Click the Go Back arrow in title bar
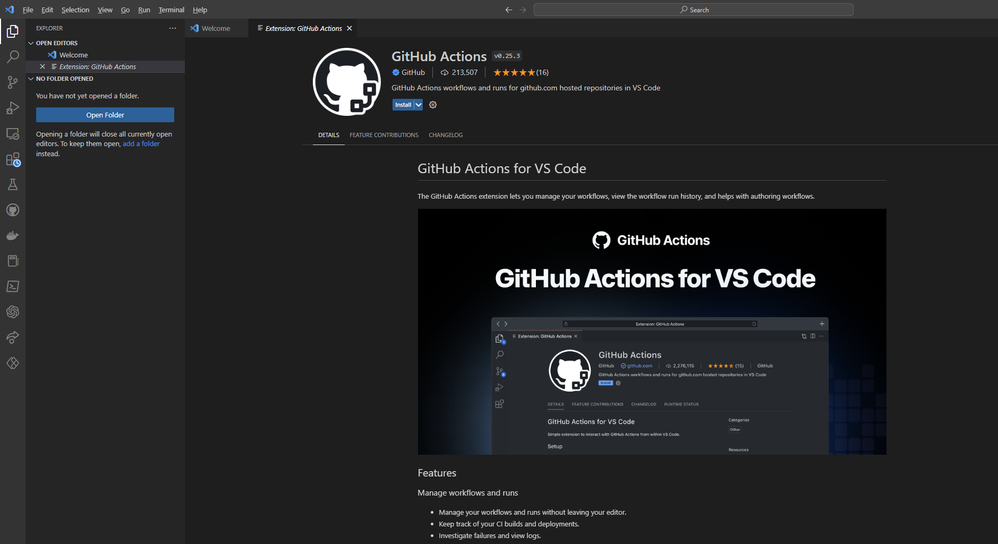 [509, 10]
